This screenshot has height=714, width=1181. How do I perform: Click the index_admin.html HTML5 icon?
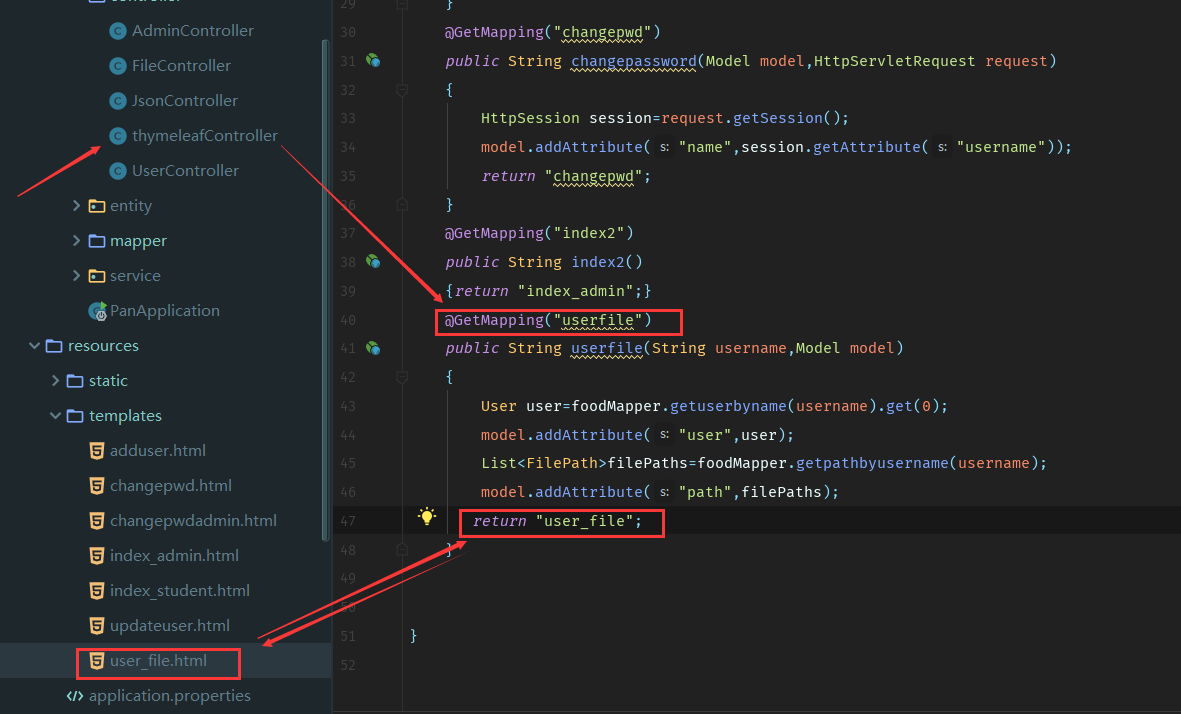click(96, 556)
